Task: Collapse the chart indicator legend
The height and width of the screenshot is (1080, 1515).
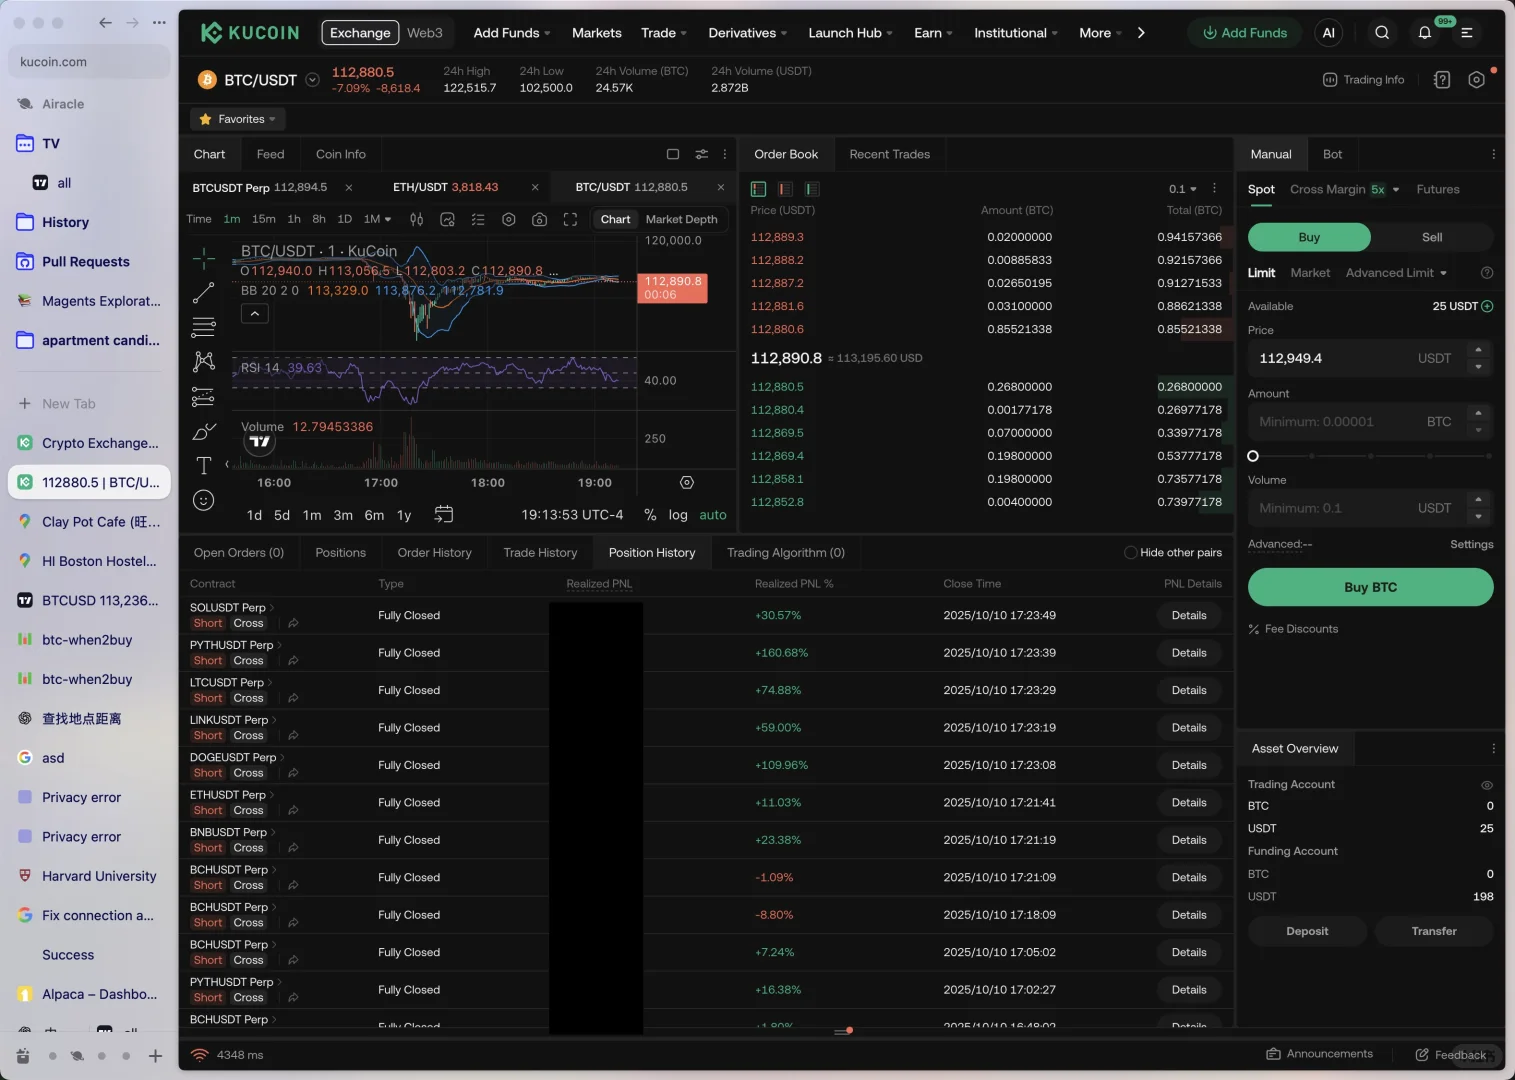Action: tap(255, 314)
